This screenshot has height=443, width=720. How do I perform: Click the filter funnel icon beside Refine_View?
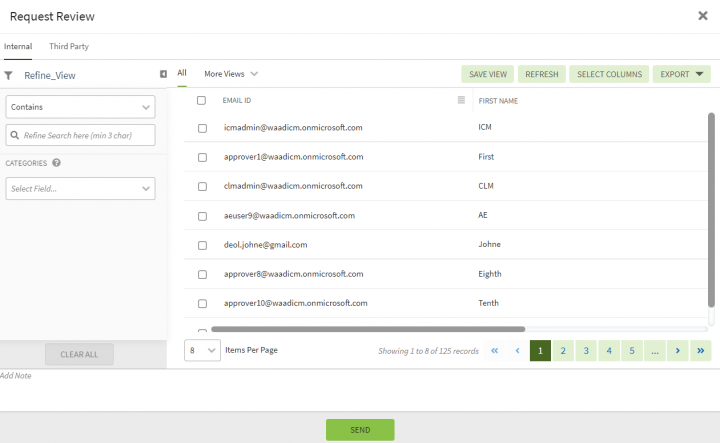coord(8,75)
